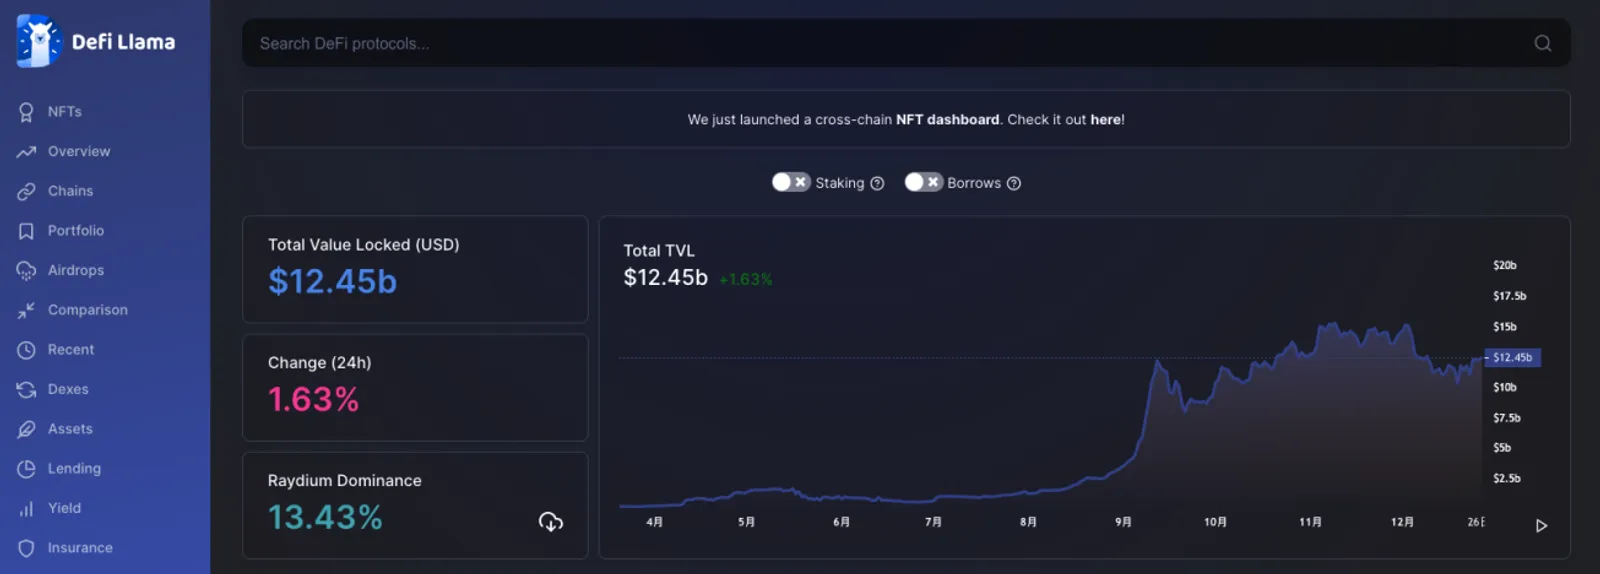The width and height of the screenshot is (1600, 574).
Task: Click the Overview trend-line icon
Action: (x=26, y=152)
